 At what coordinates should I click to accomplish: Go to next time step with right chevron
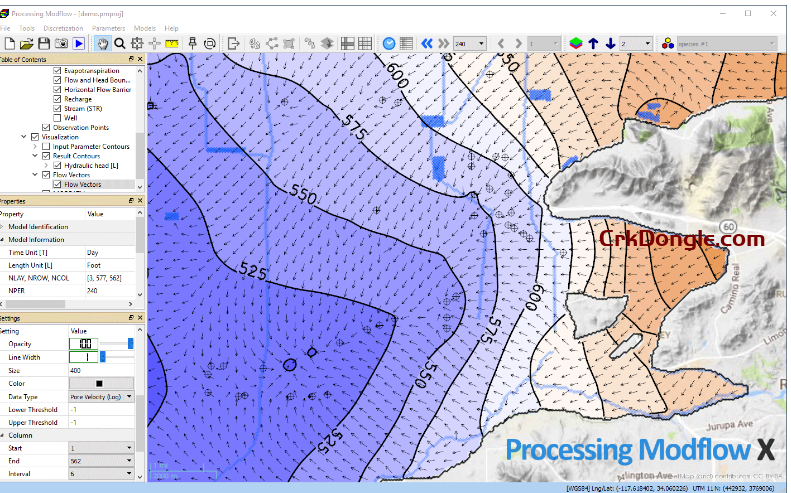pyautogui.click(x=518, y=44)
